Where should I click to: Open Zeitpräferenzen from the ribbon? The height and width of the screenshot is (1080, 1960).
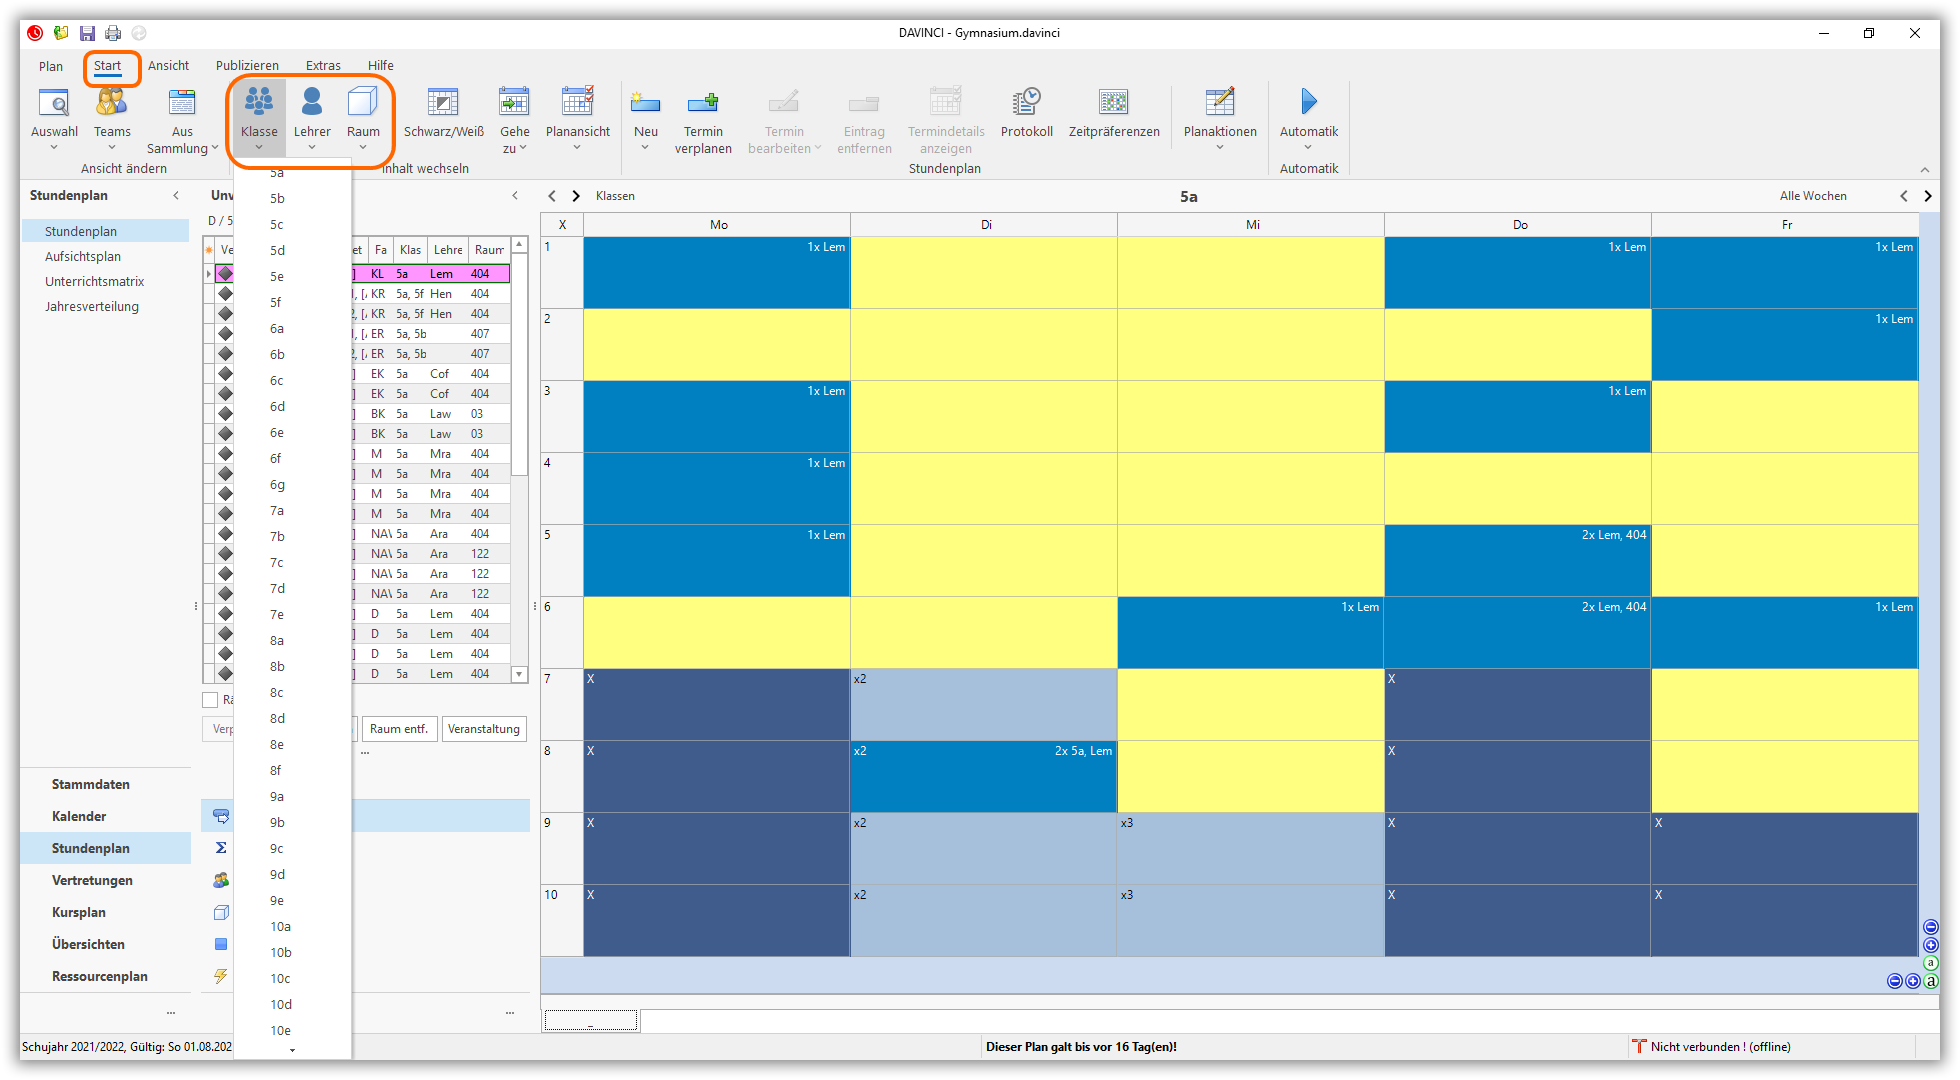(x=1113, y=103)
